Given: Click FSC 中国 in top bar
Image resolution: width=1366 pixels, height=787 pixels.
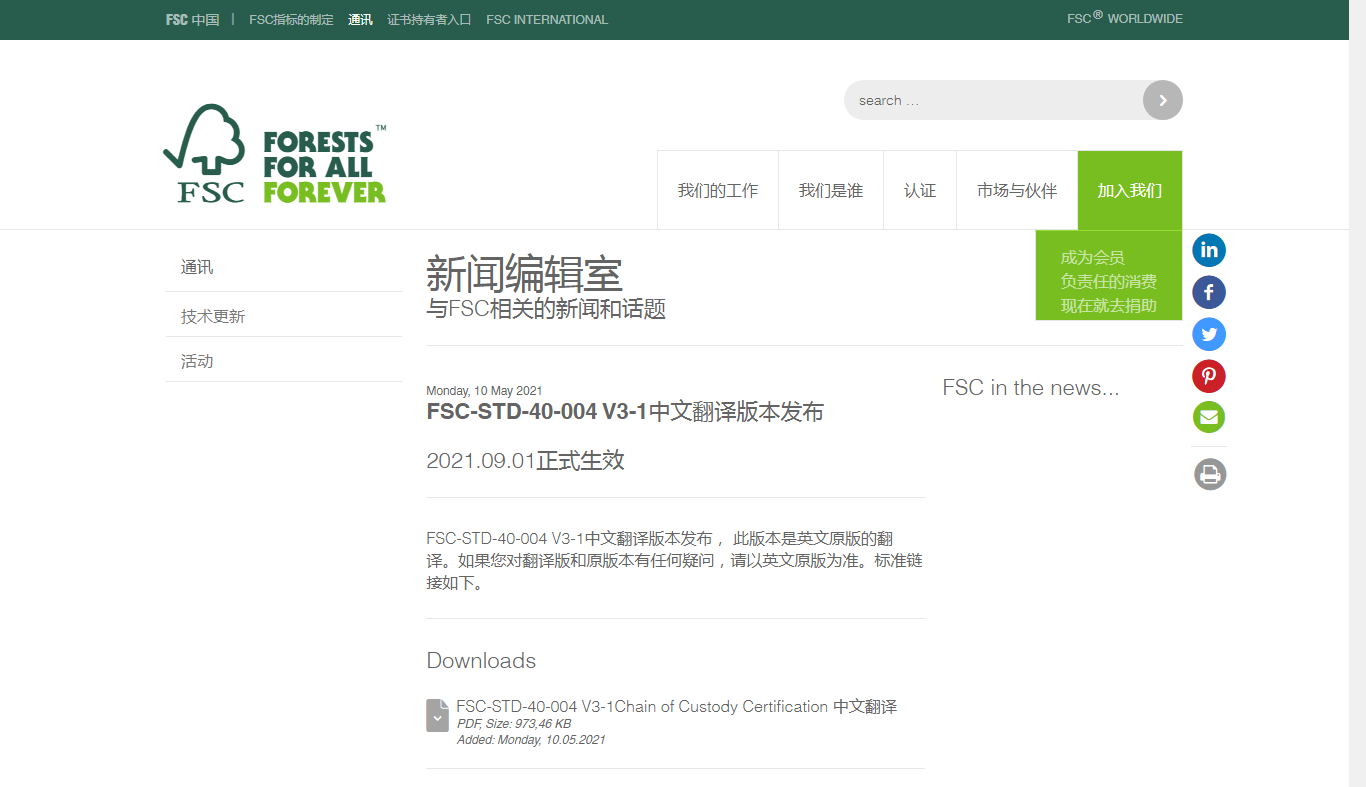Looking at the screenshot, I should coord(193,19).
